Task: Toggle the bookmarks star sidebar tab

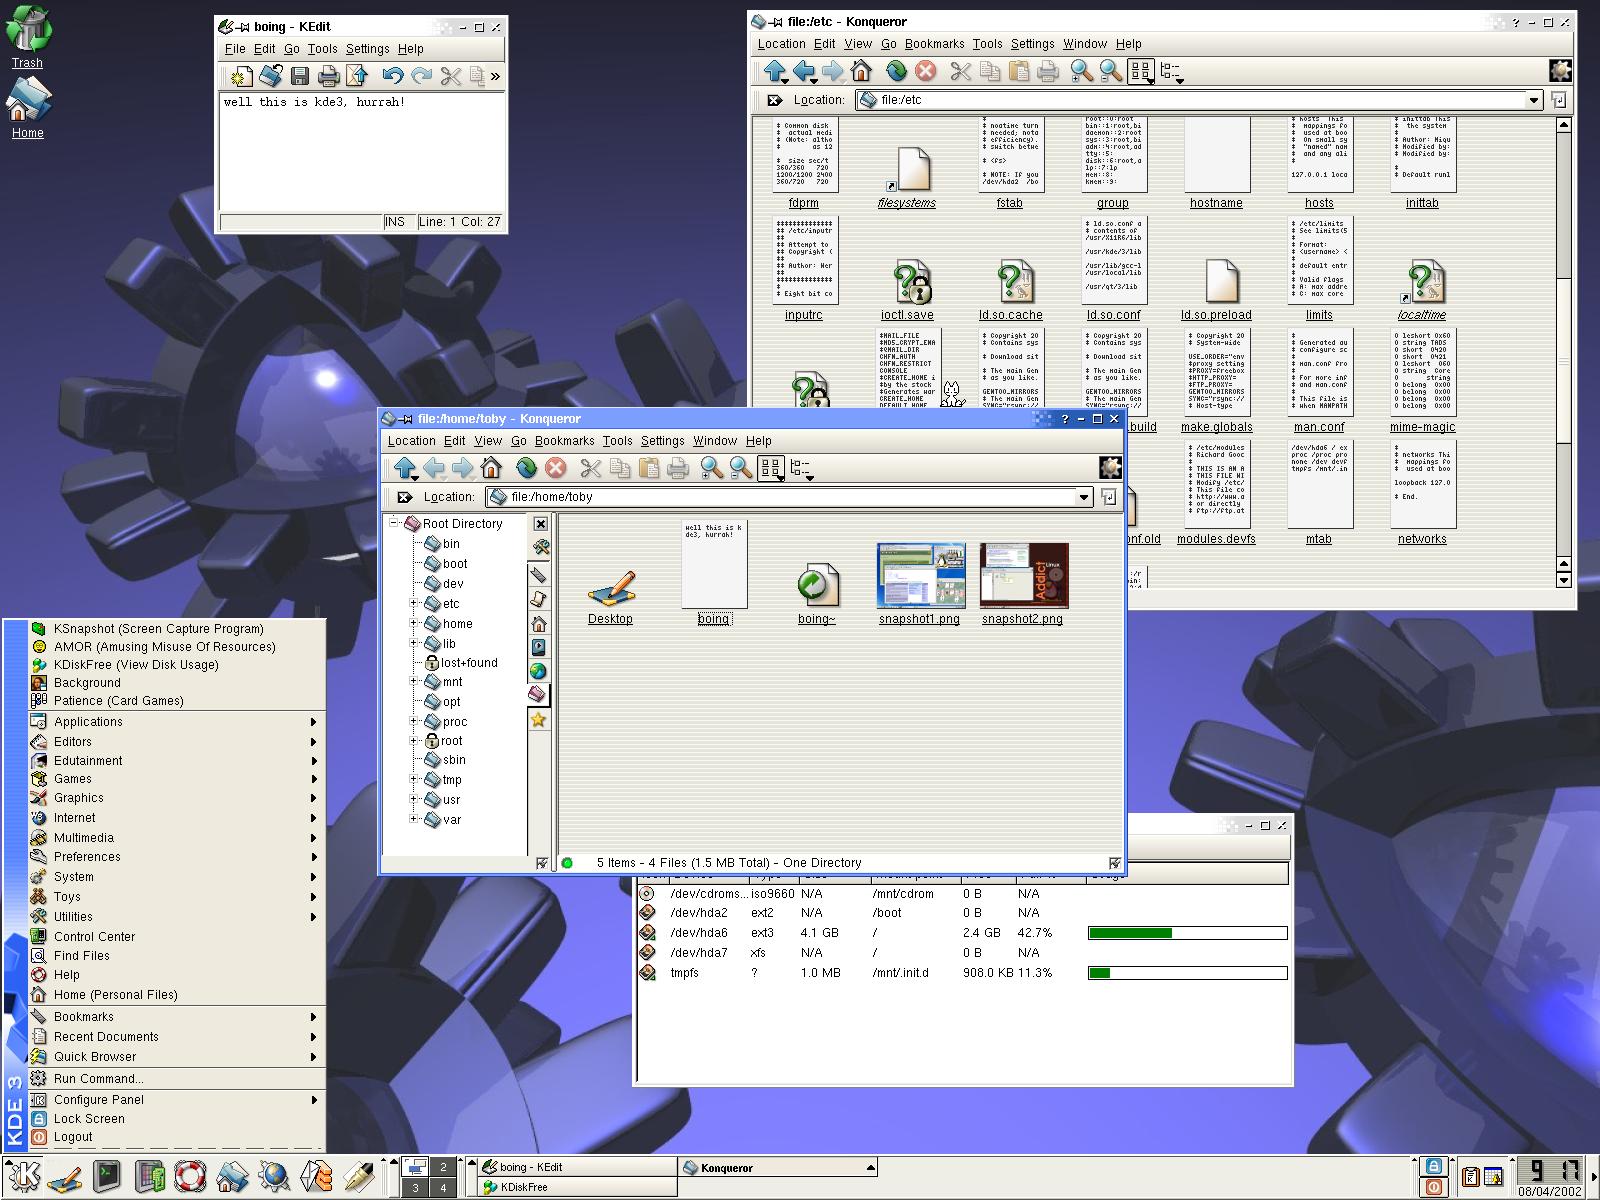Action: (538, 720)
